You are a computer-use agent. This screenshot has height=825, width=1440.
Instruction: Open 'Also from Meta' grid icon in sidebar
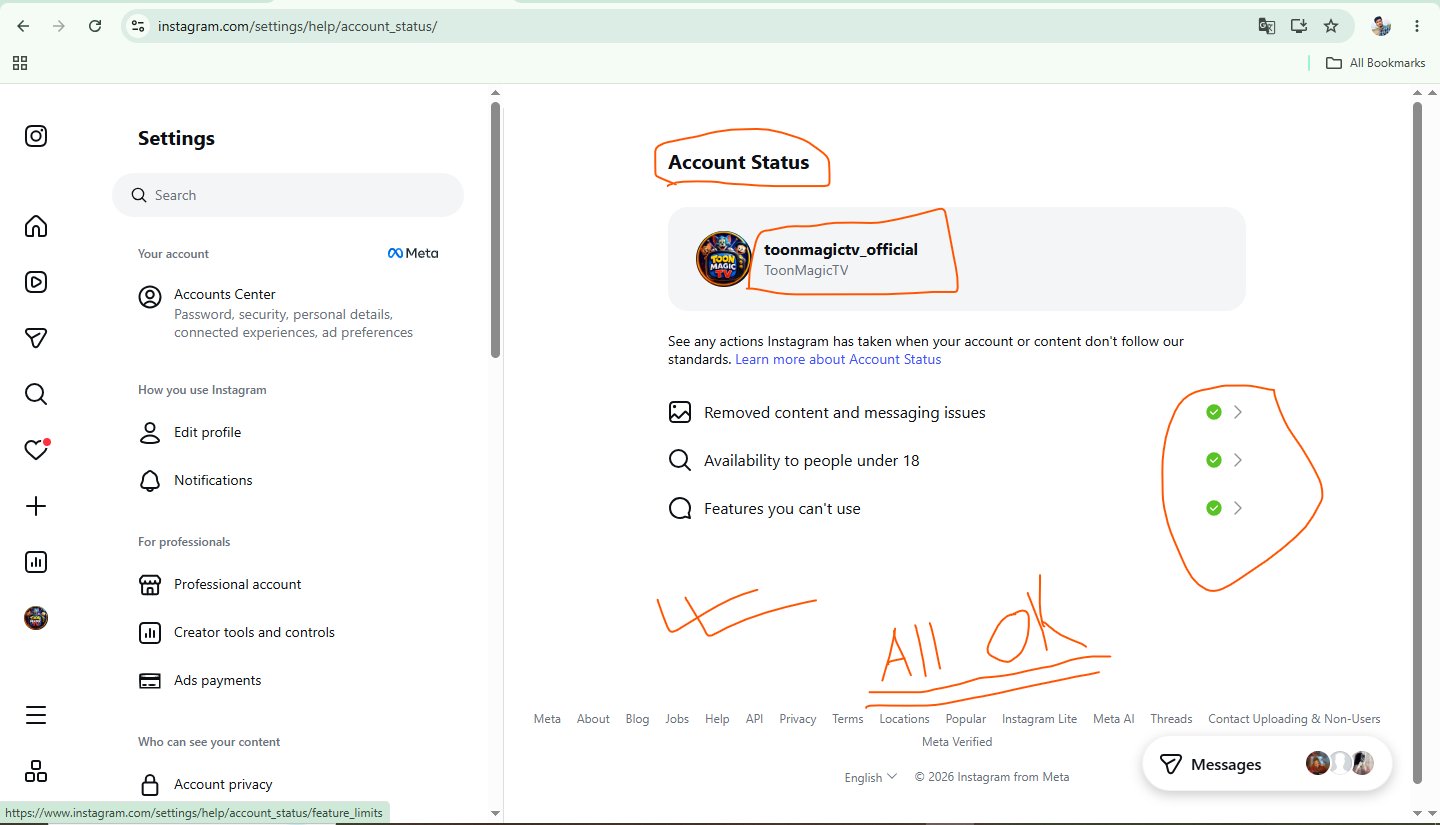pyautogui.click(x=36, y=771)
